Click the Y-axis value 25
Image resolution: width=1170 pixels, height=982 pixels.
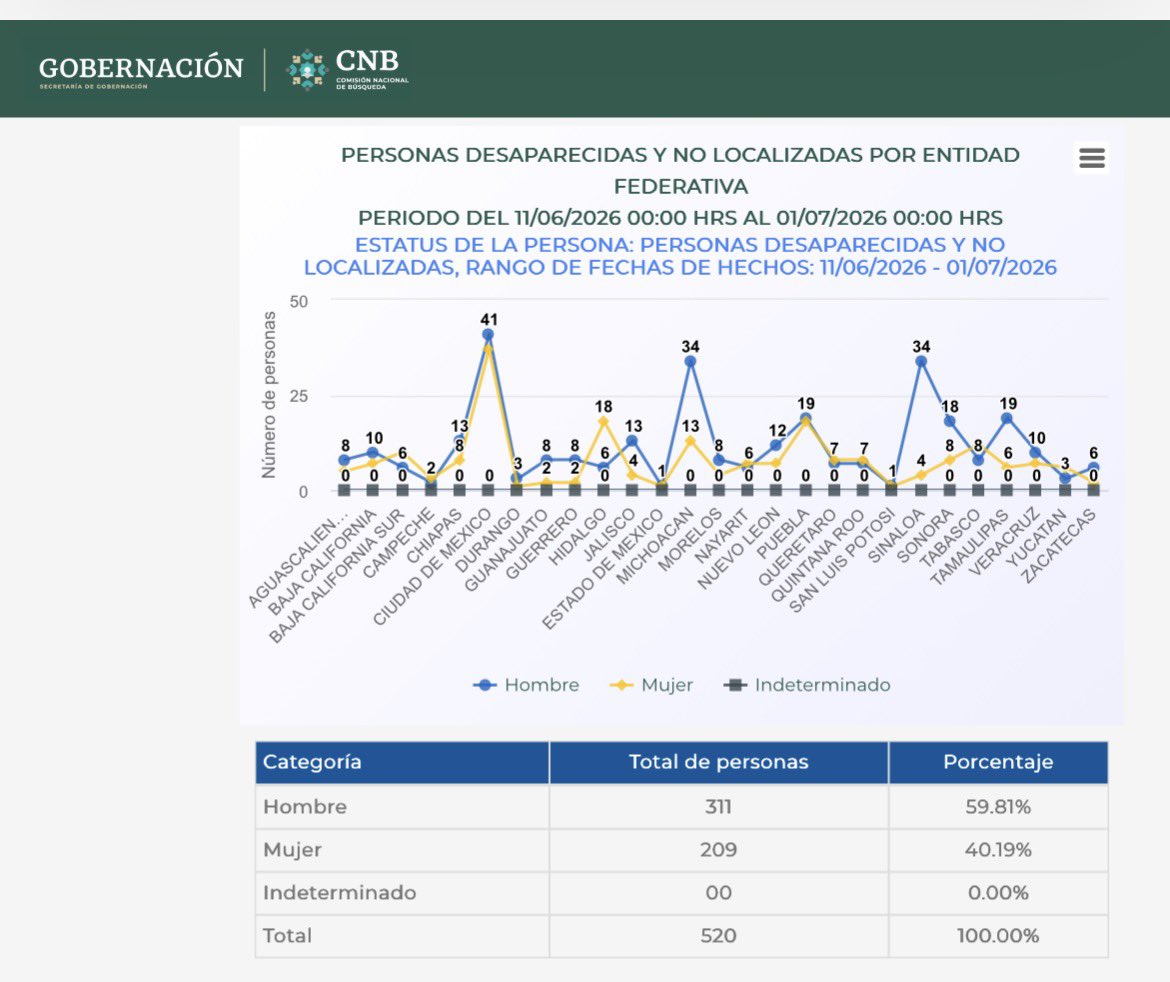pyautogui.click(x=298, y=396)
